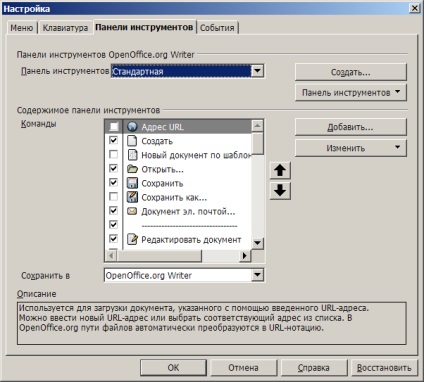This screenshot has height=382, width=424.
Task: Click the horizontal scrollbar right arrow
Action: (x=245, y=256)
